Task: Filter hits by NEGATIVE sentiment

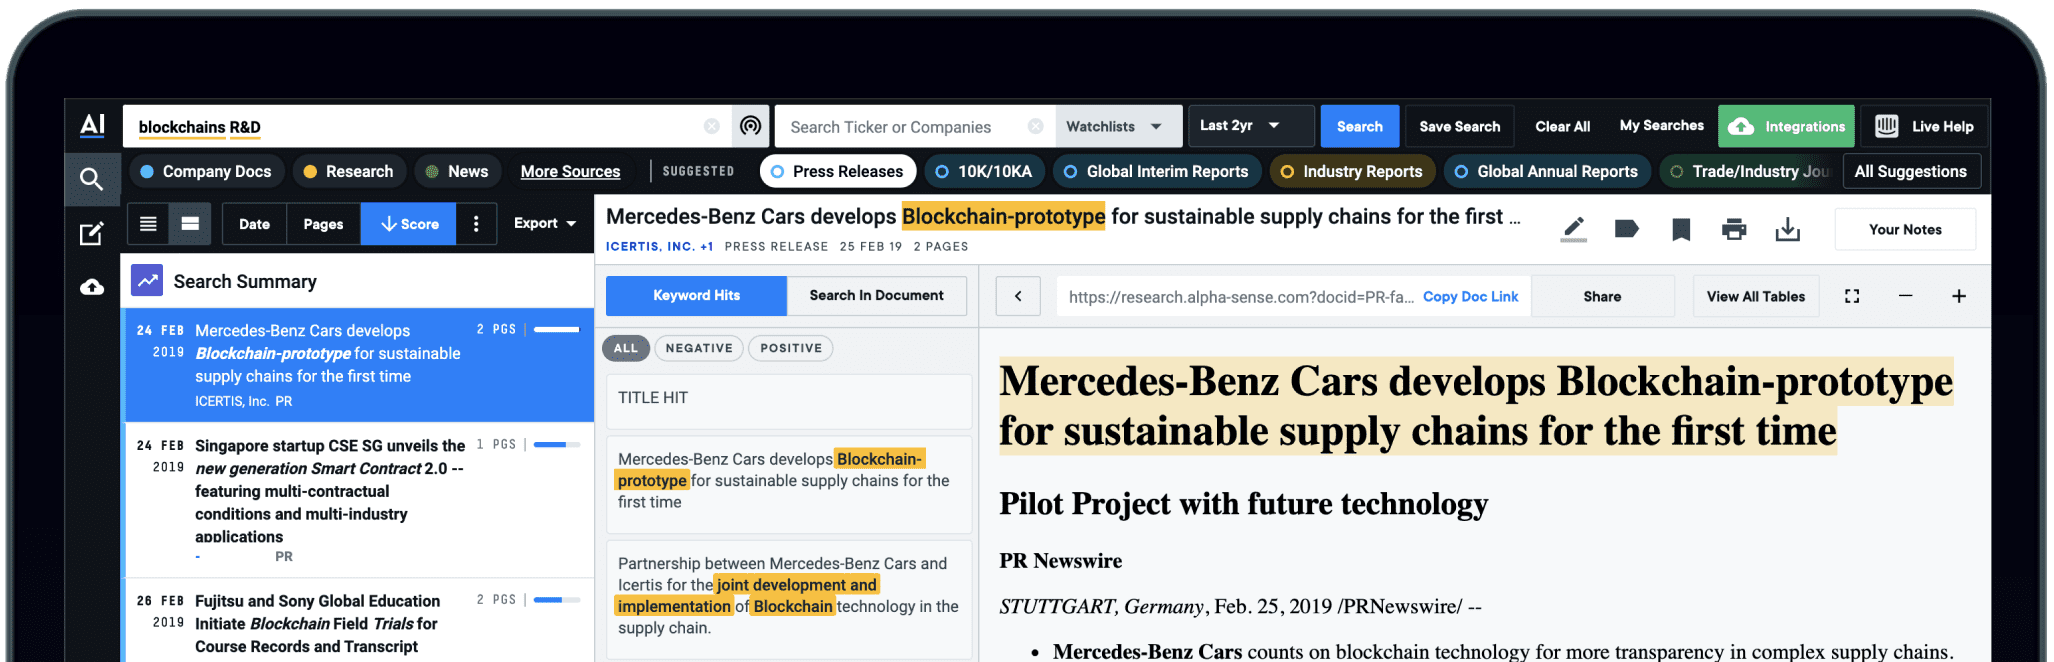Action: coord(699,348)
